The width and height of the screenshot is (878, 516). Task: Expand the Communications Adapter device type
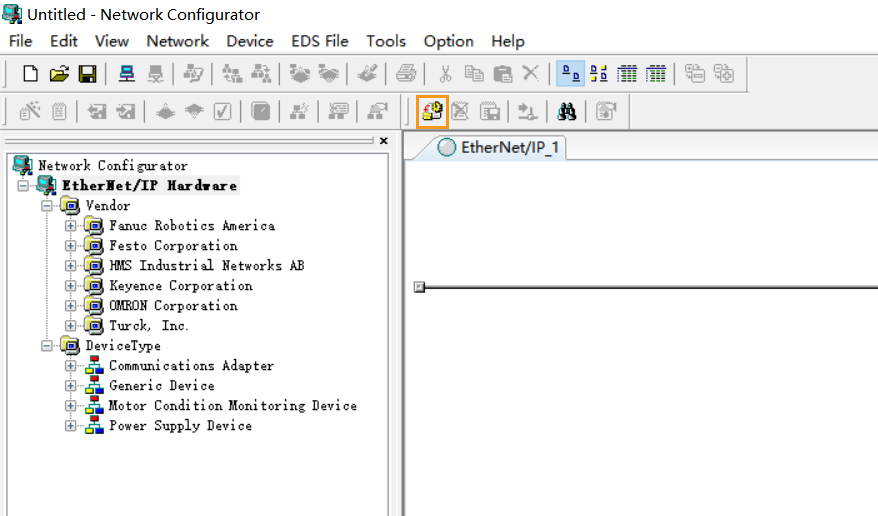tap(71, 366)
